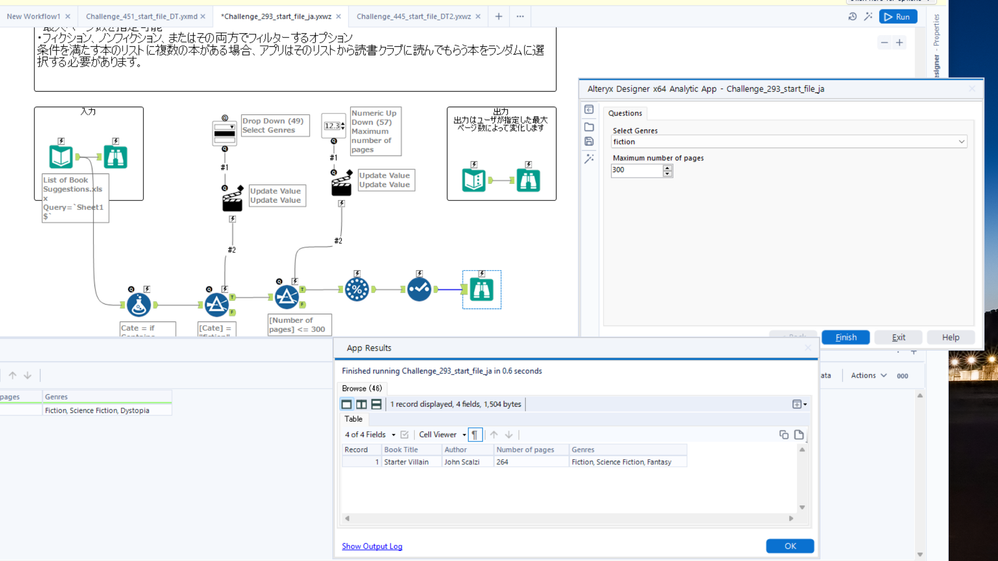Click the John Scalzi cell
Screen dimensions: 998x561
[467, 462]
